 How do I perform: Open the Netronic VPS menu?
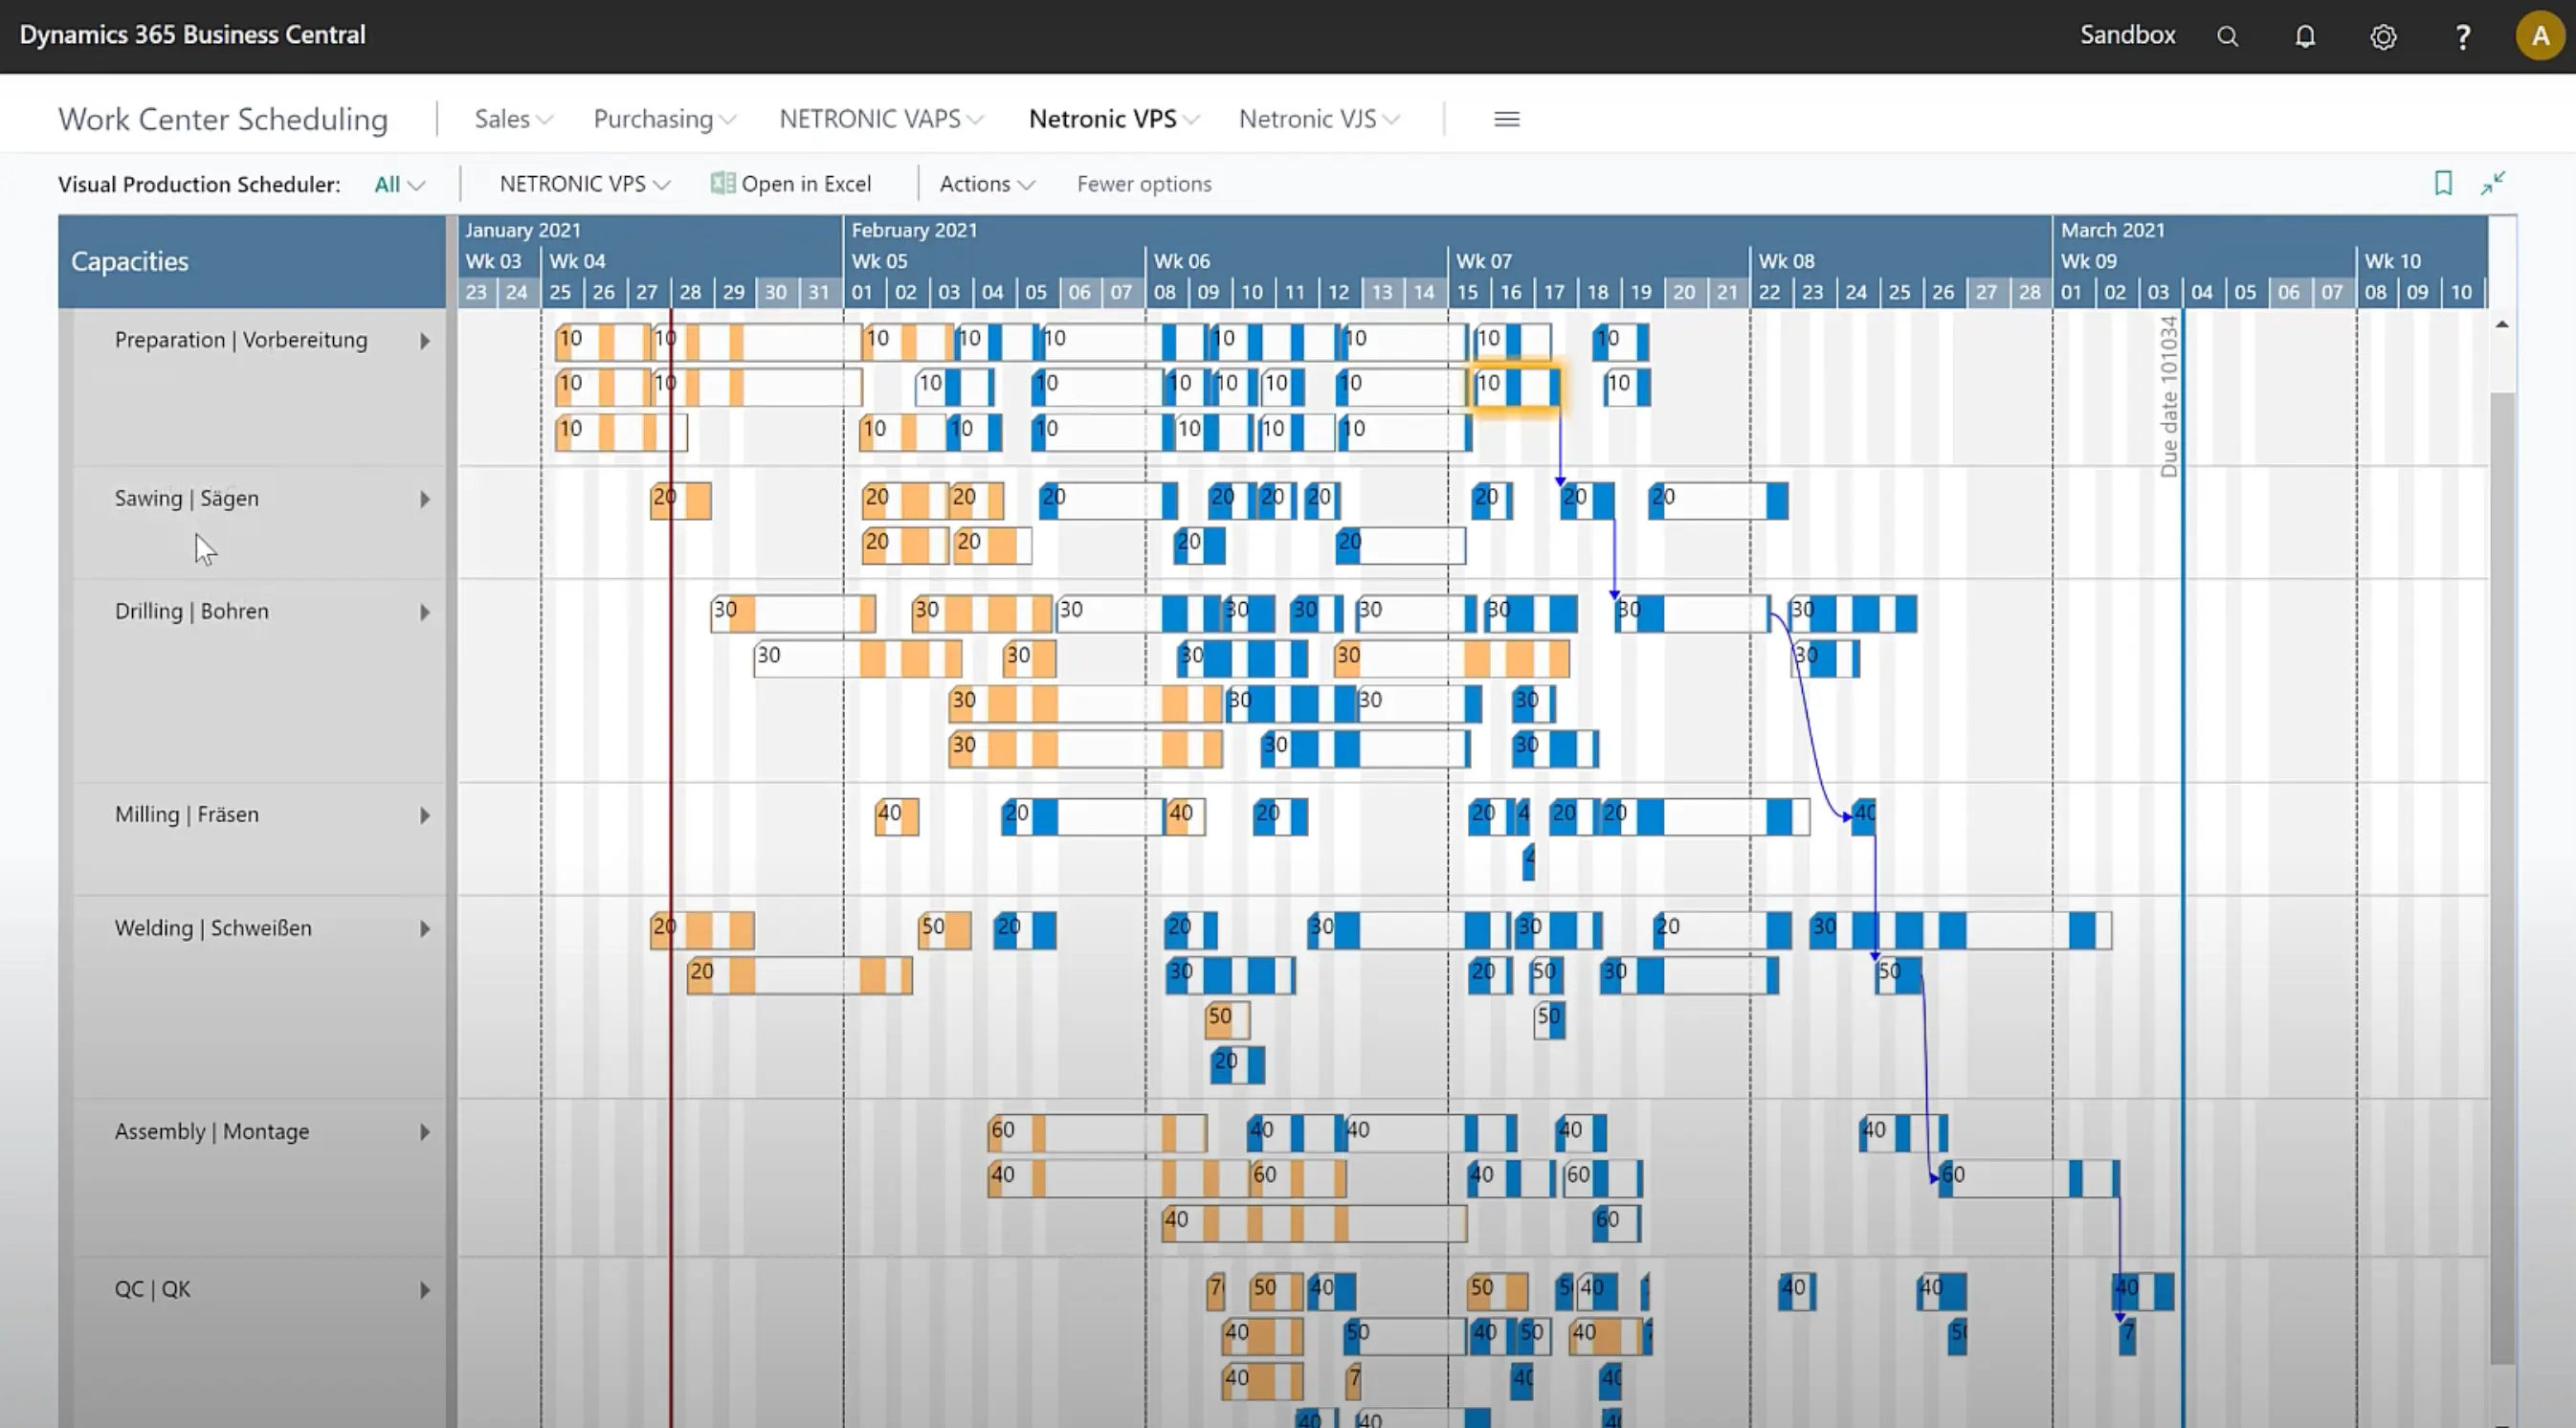pyautogui.click(x=1114, y=119)
